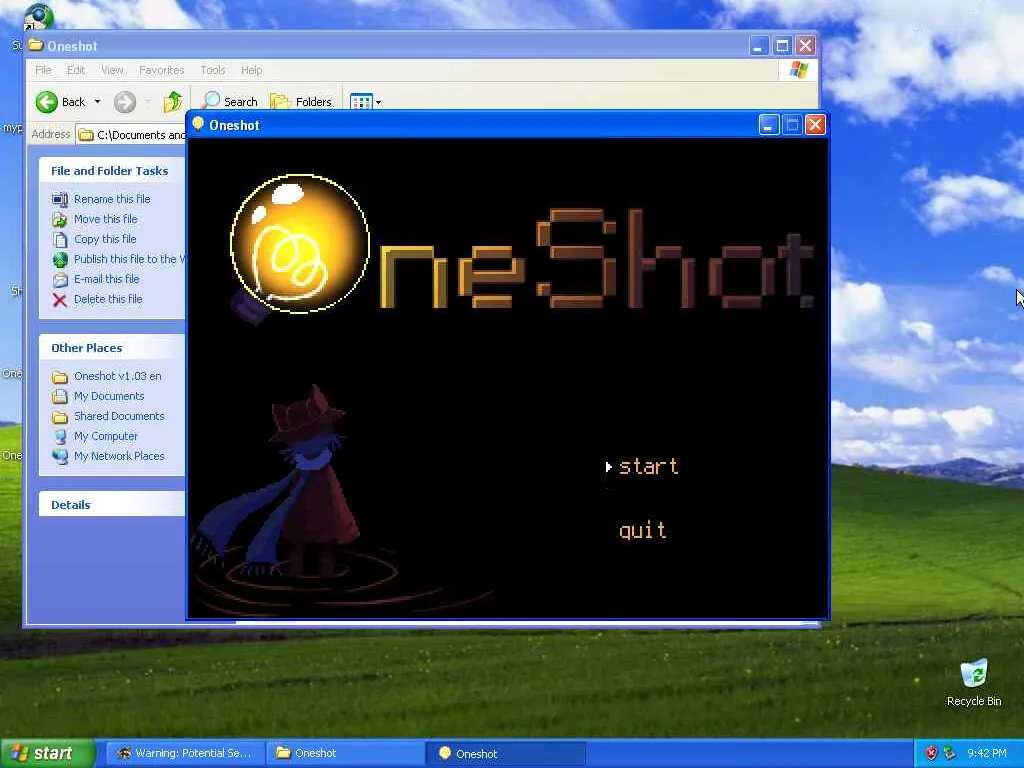1024x768 pixels.
Task: Toggle the Folders pane button
Action: (301, 102)
